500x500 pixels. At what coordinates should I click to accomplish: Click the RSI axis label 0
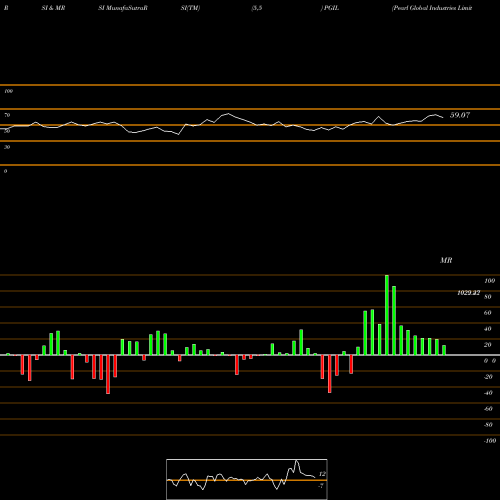coord(5,171)
